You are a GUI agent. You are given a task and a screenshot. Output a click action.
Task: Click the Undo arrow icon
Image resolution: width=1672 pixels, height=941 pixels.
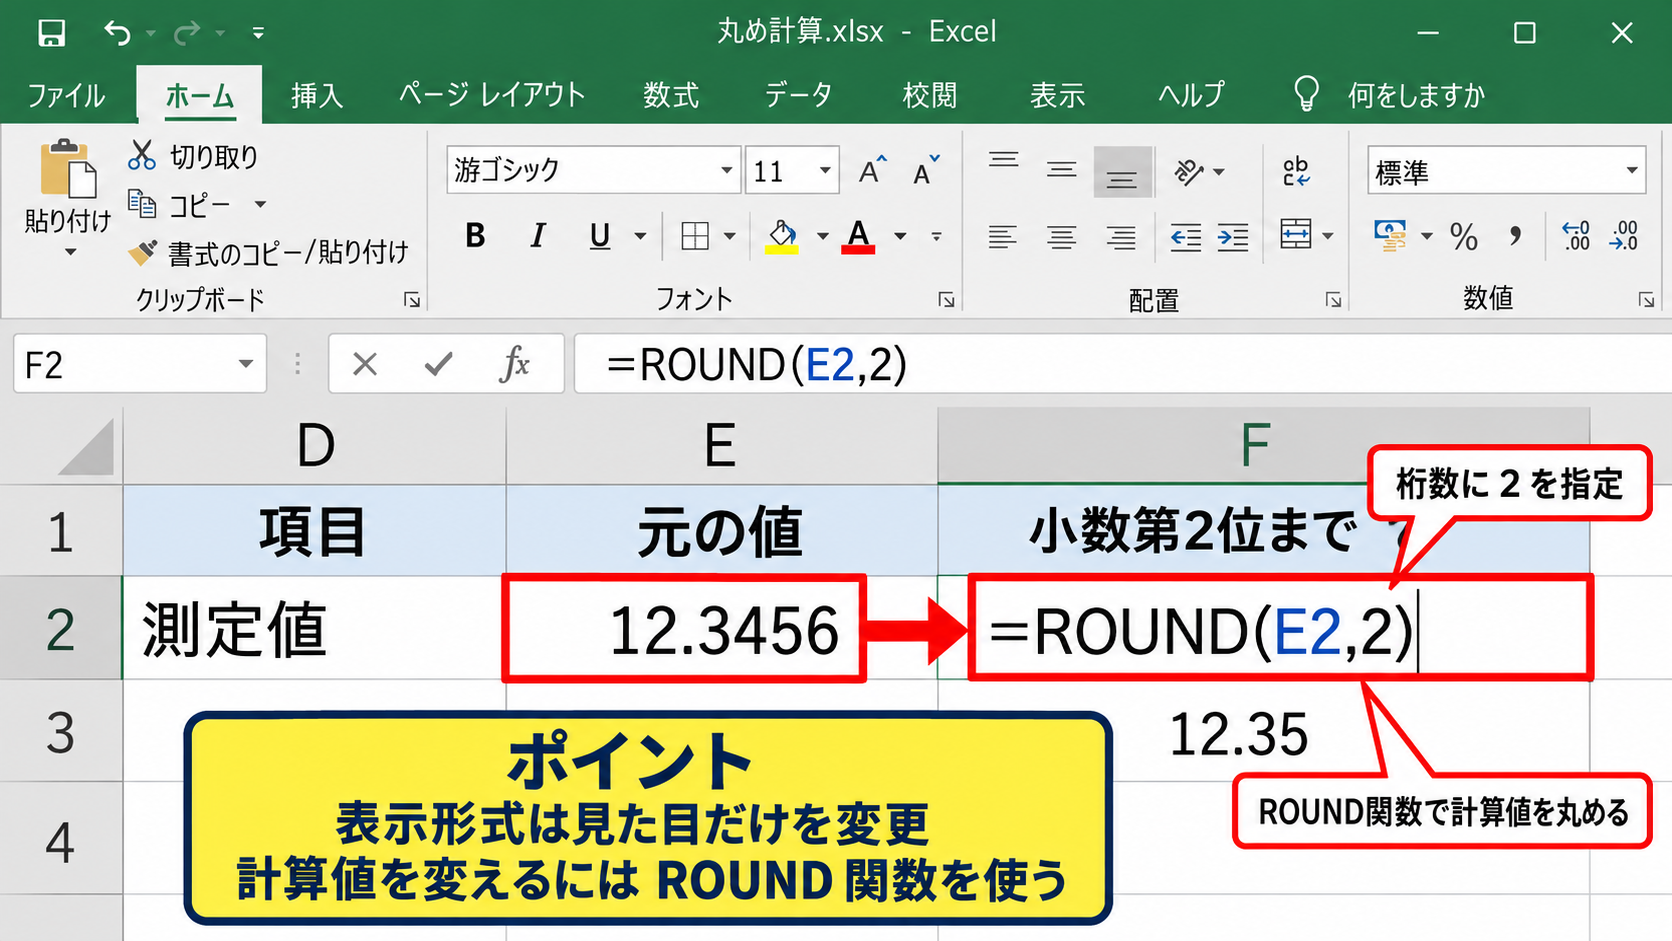pyautogui.click(x=118, y=33)
